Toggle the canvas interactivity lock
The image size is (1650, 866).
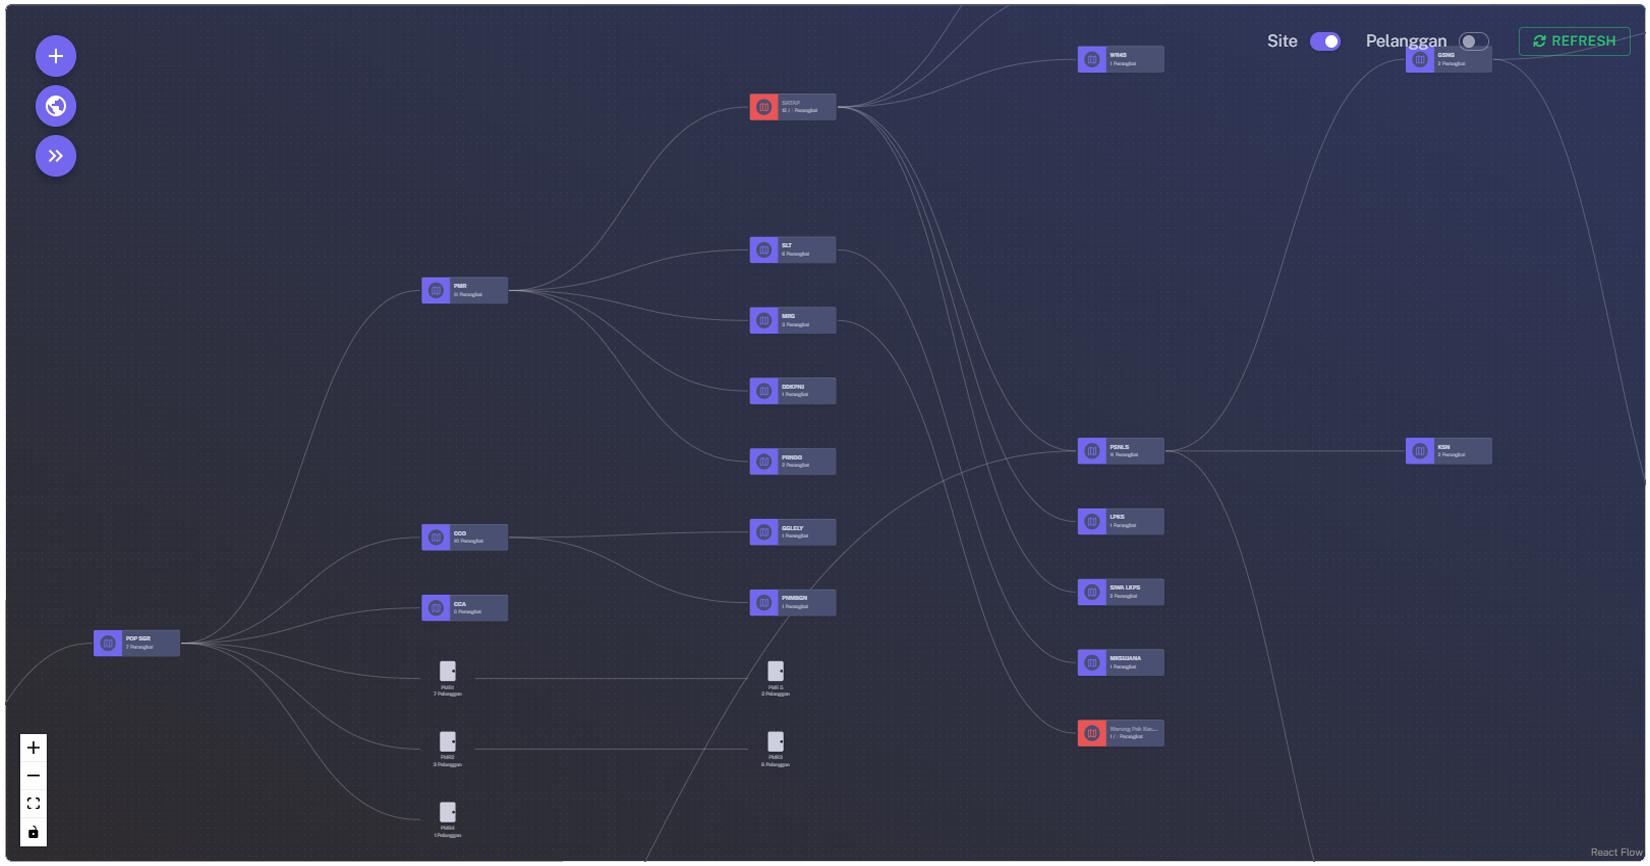coord(33,832)
